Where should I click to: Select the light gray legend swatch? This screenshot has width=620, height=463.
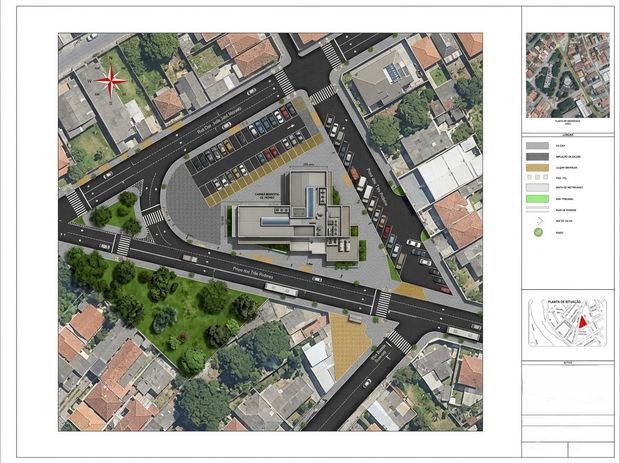[x=537, y=146]
